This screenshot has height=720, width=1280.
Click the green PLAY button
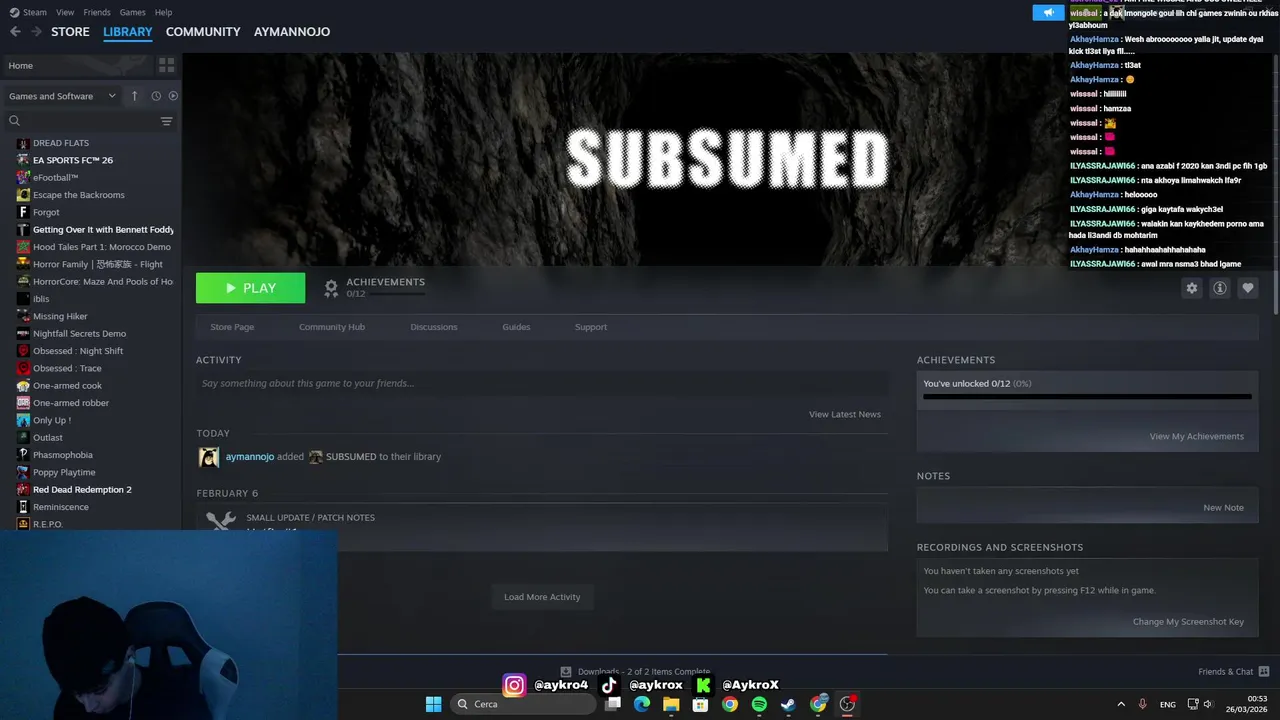point(250,288)
